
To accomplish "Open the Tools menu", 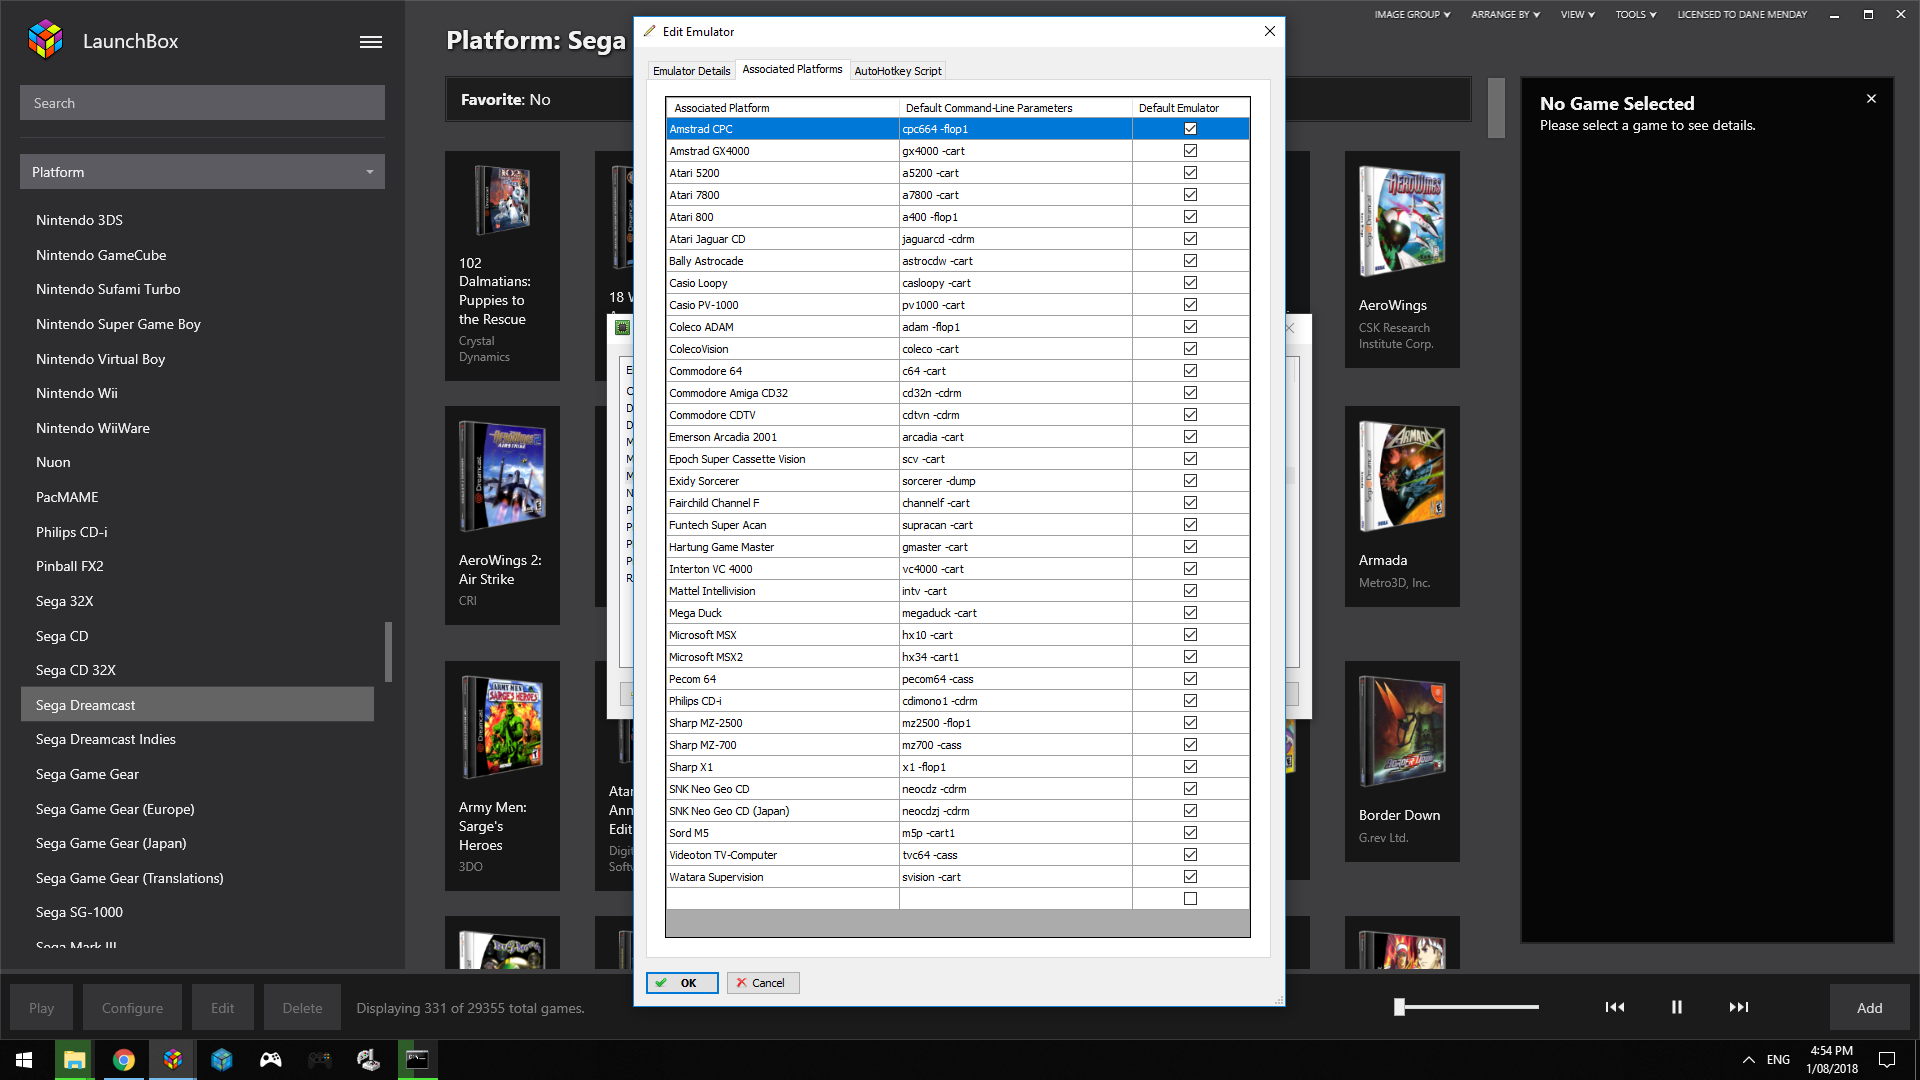I will point(1635,15).
